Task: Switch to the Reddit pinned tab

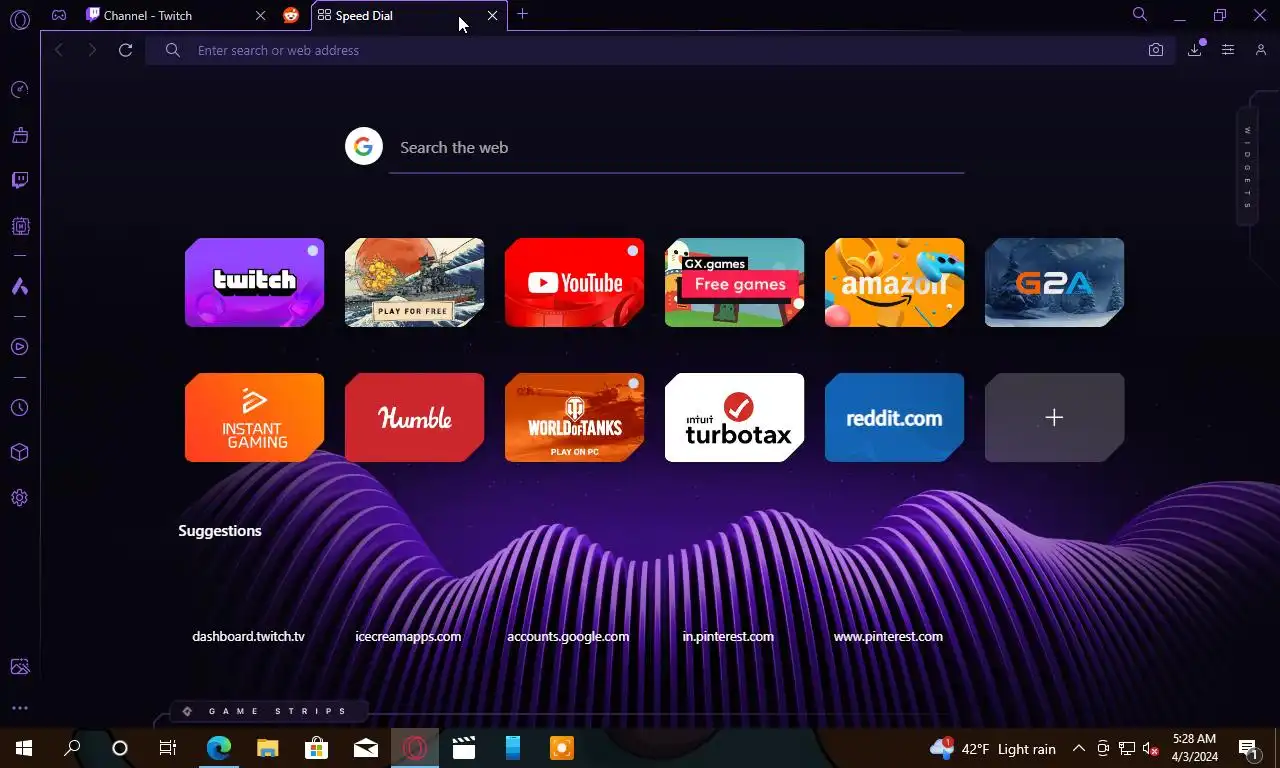Action: pos(291,15)
